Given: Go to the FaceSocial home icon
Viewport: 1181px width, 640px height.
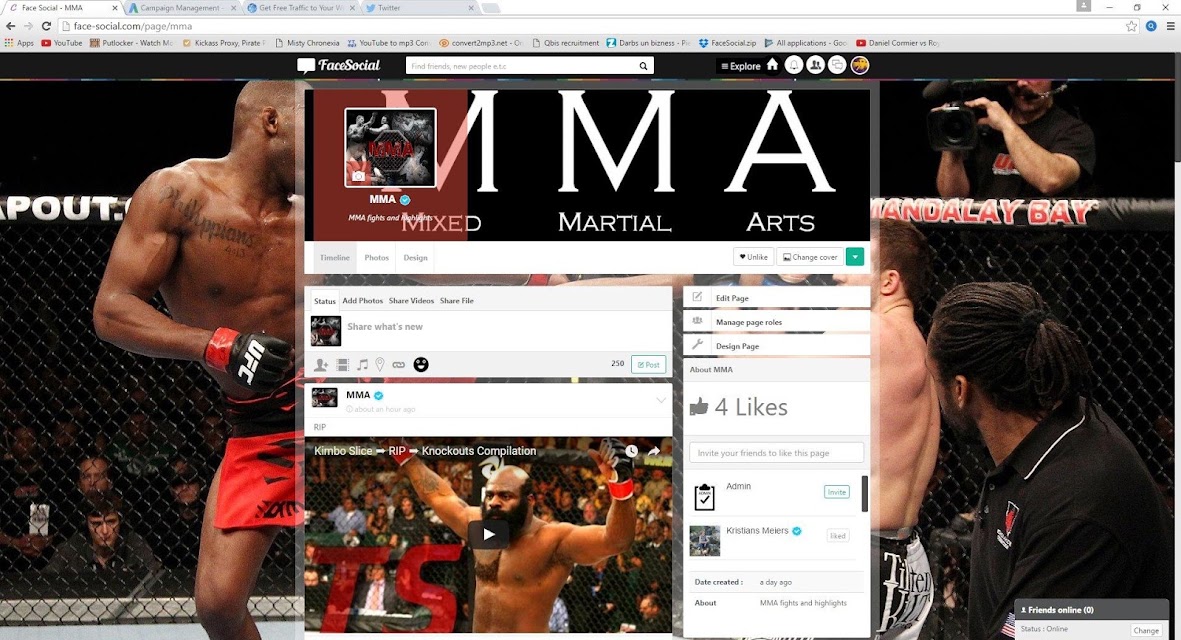Looking at the screenshot, I should (x=772, y=66).
